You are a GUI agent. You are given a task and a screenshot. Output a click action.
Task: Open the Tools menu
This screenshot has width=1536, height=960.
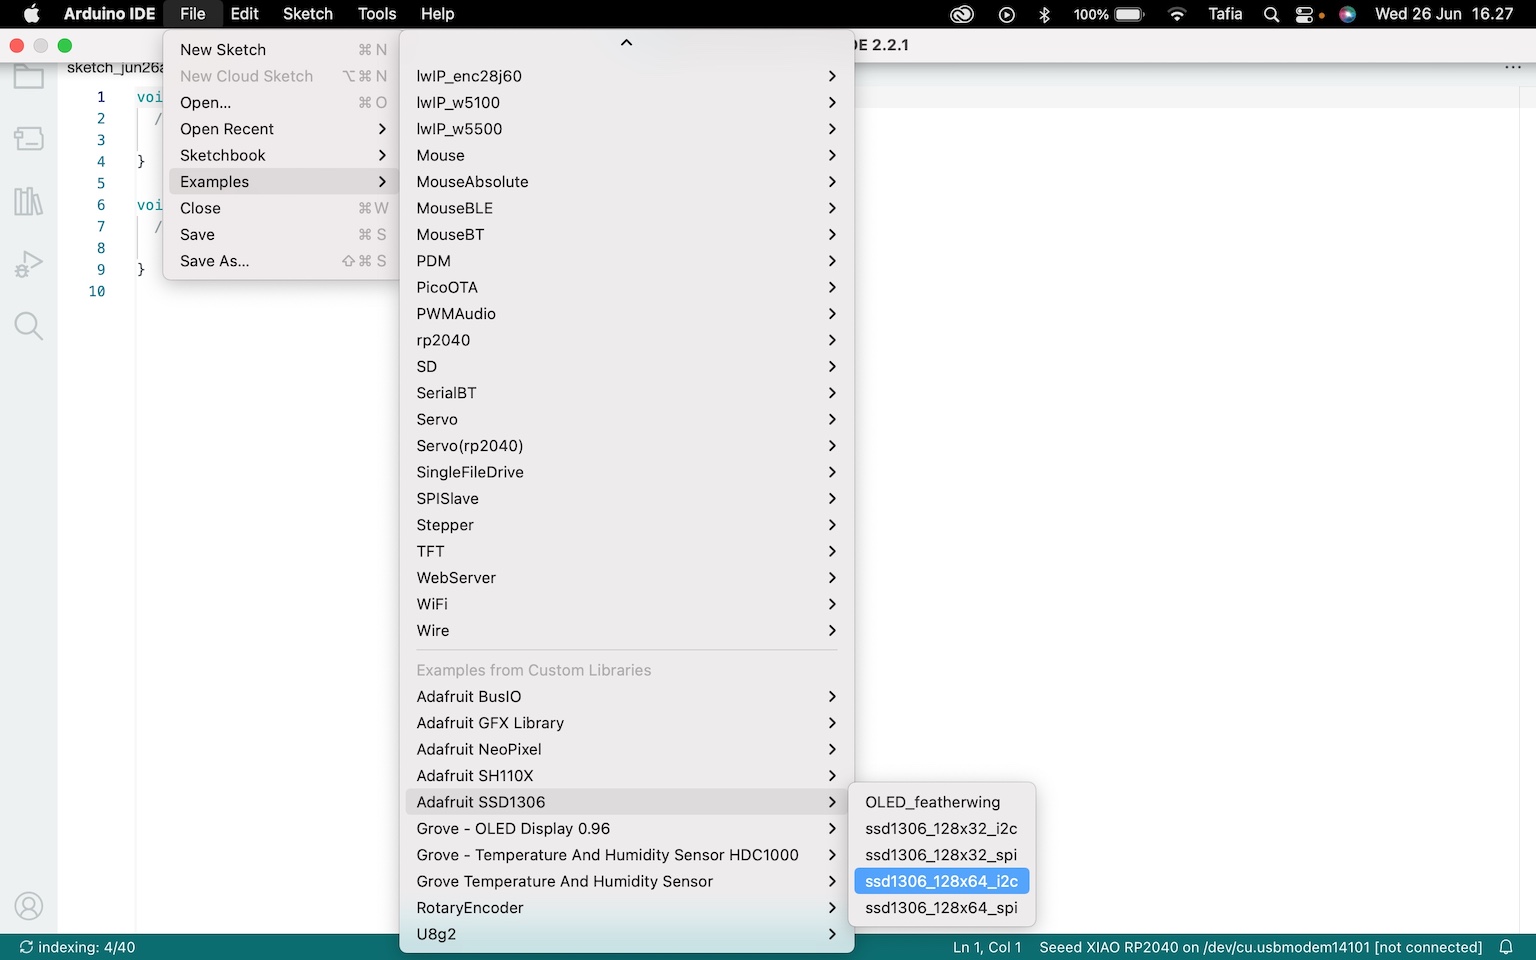tap(377, 14)
